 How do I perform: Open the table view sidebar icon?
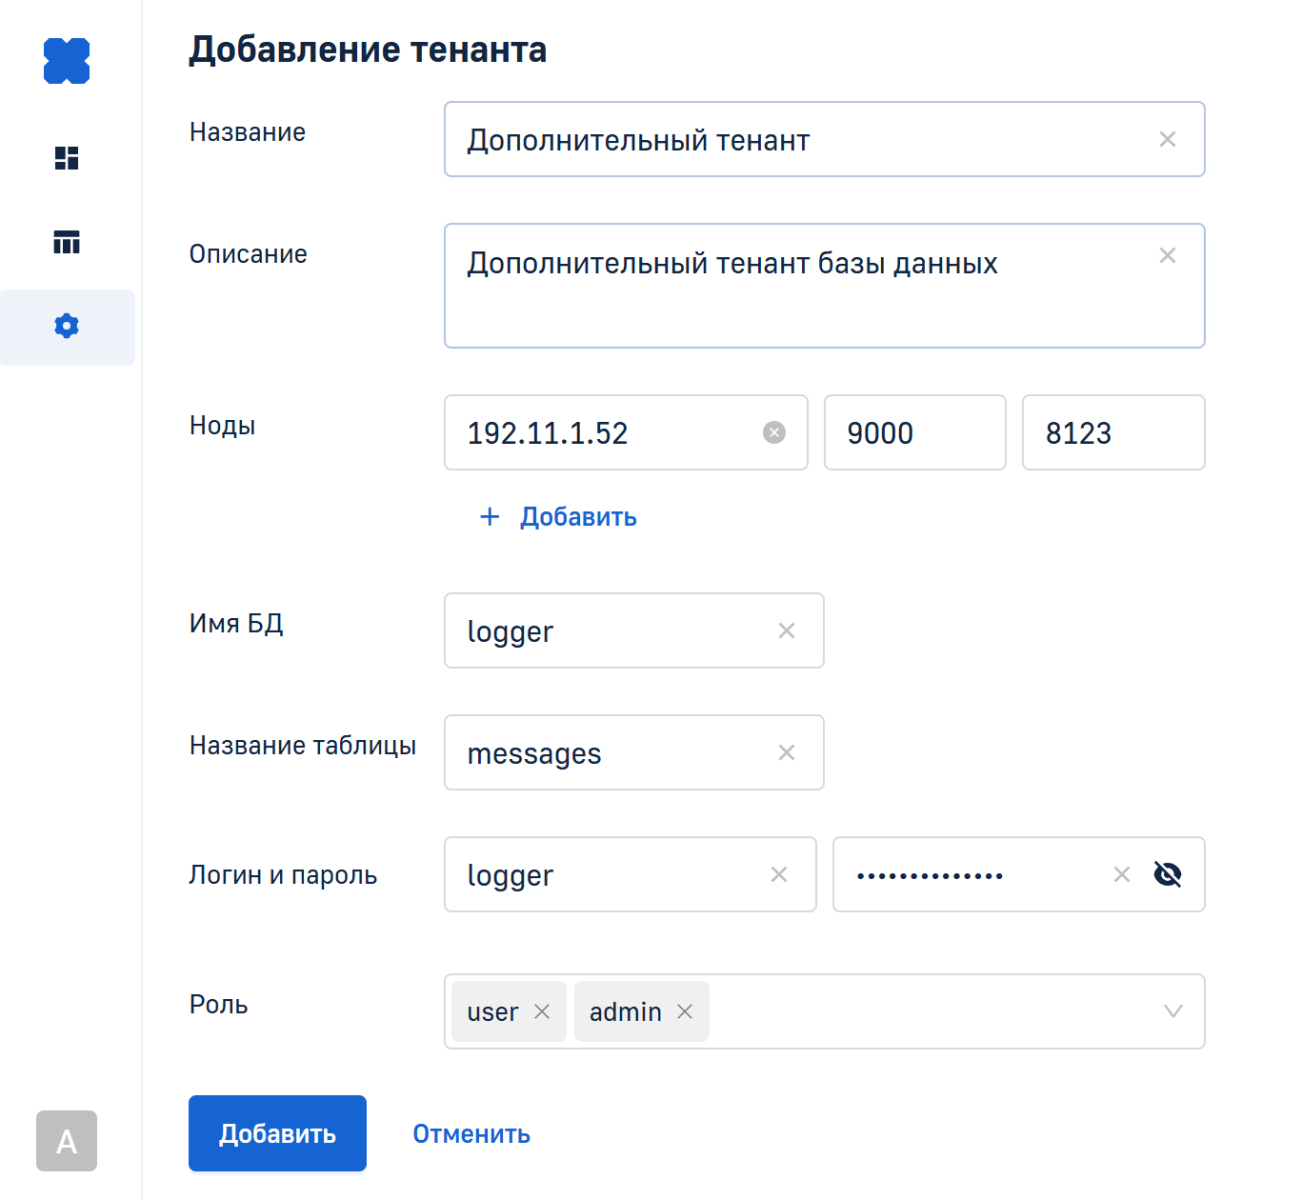pyautogui.click(x=66, y=242)
